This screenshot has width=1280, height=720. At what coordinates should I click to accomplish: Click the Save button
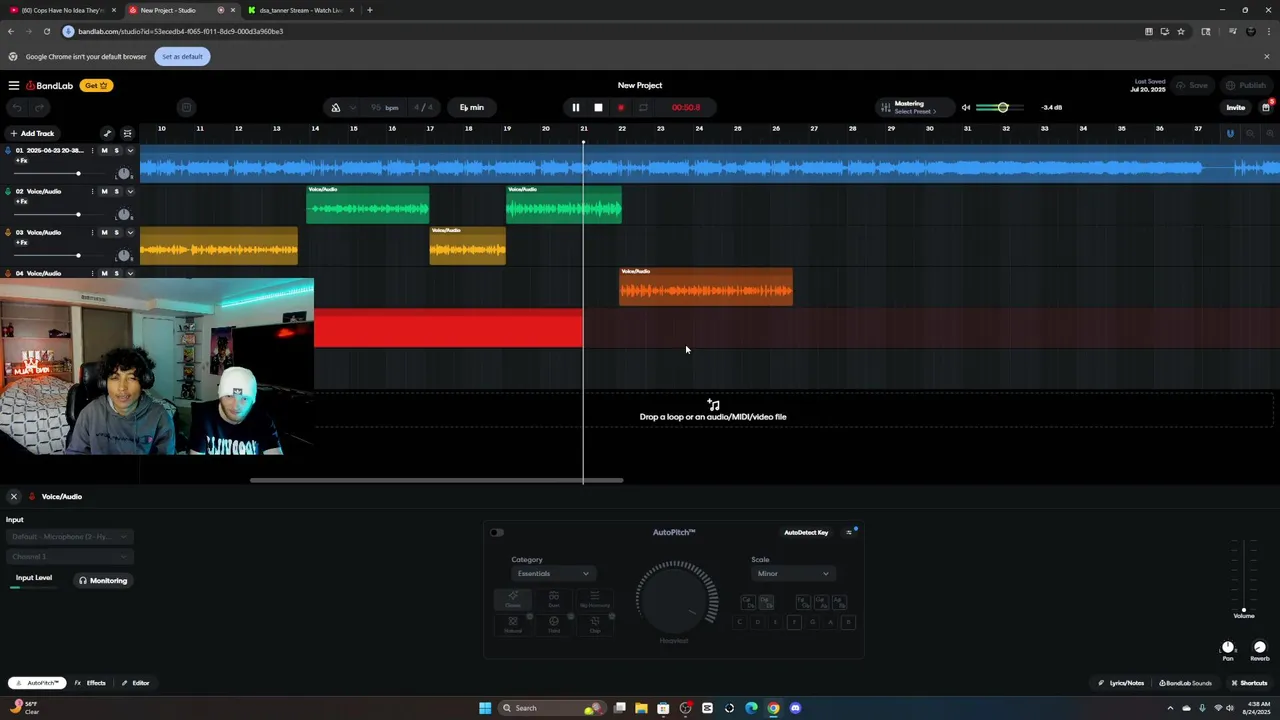pos(1193,86)
